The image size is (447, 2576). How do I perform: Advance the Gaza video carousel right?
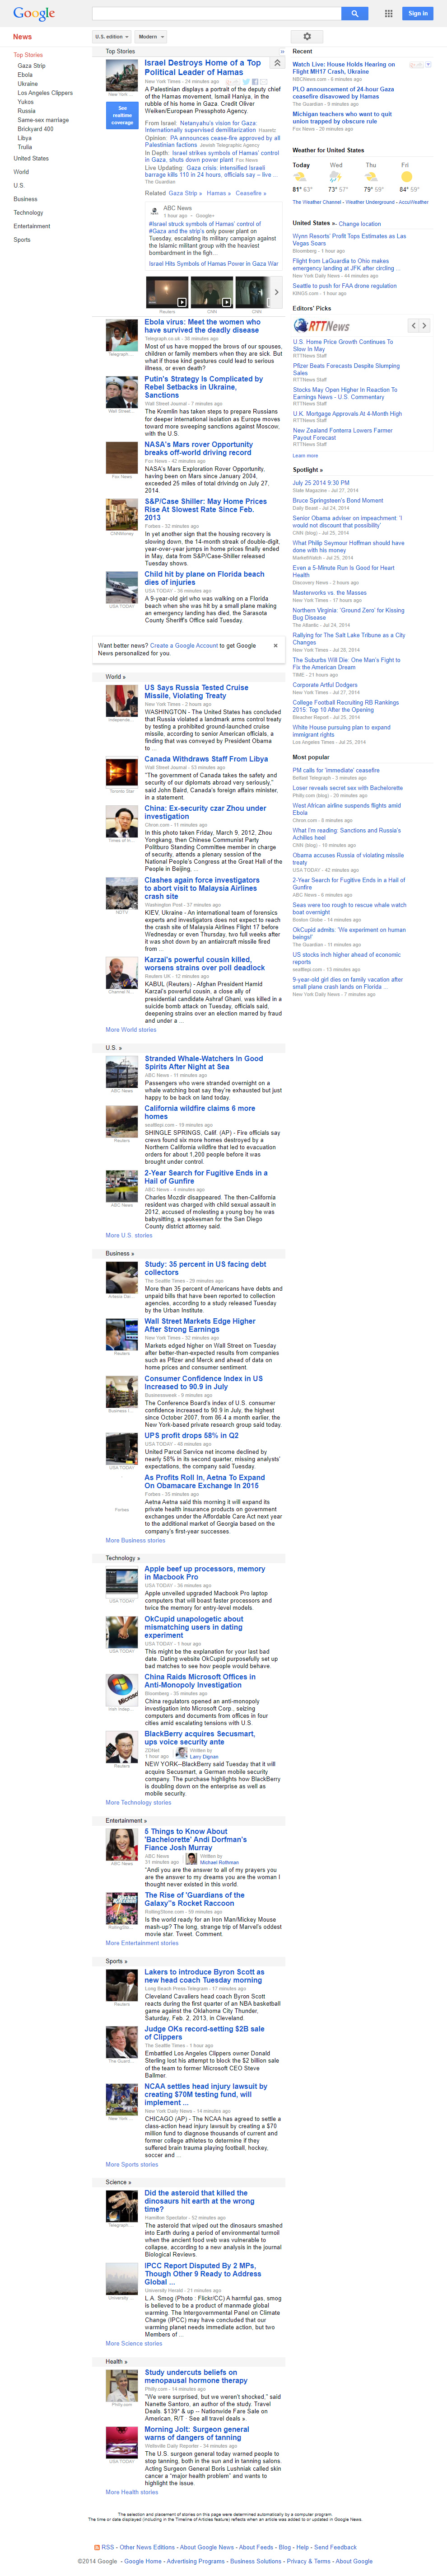(276, 292)
